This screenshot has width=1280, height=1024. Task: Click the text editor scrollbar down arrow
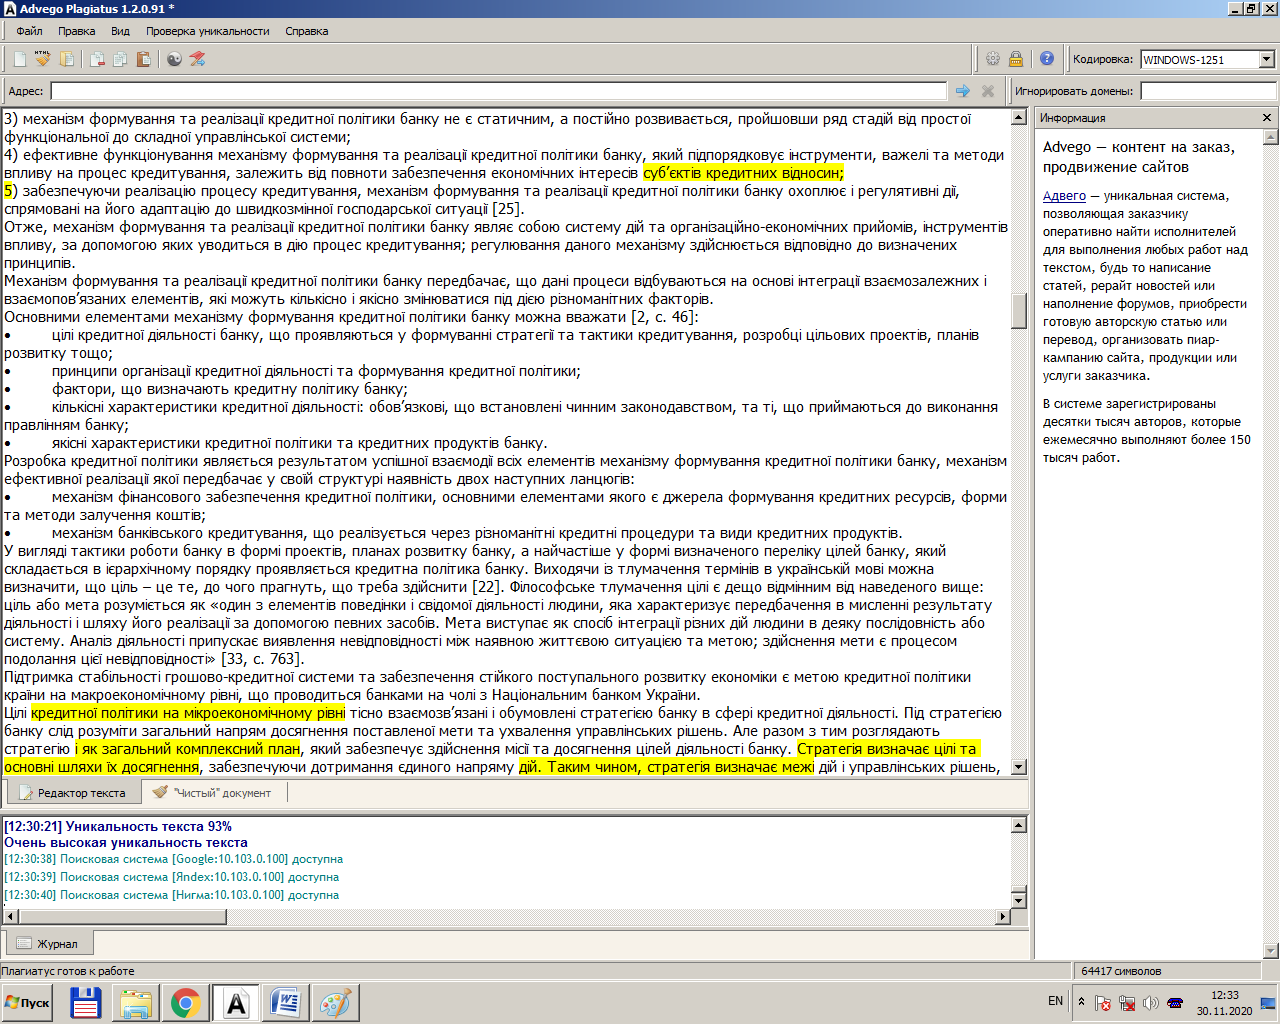(1019, 767)
